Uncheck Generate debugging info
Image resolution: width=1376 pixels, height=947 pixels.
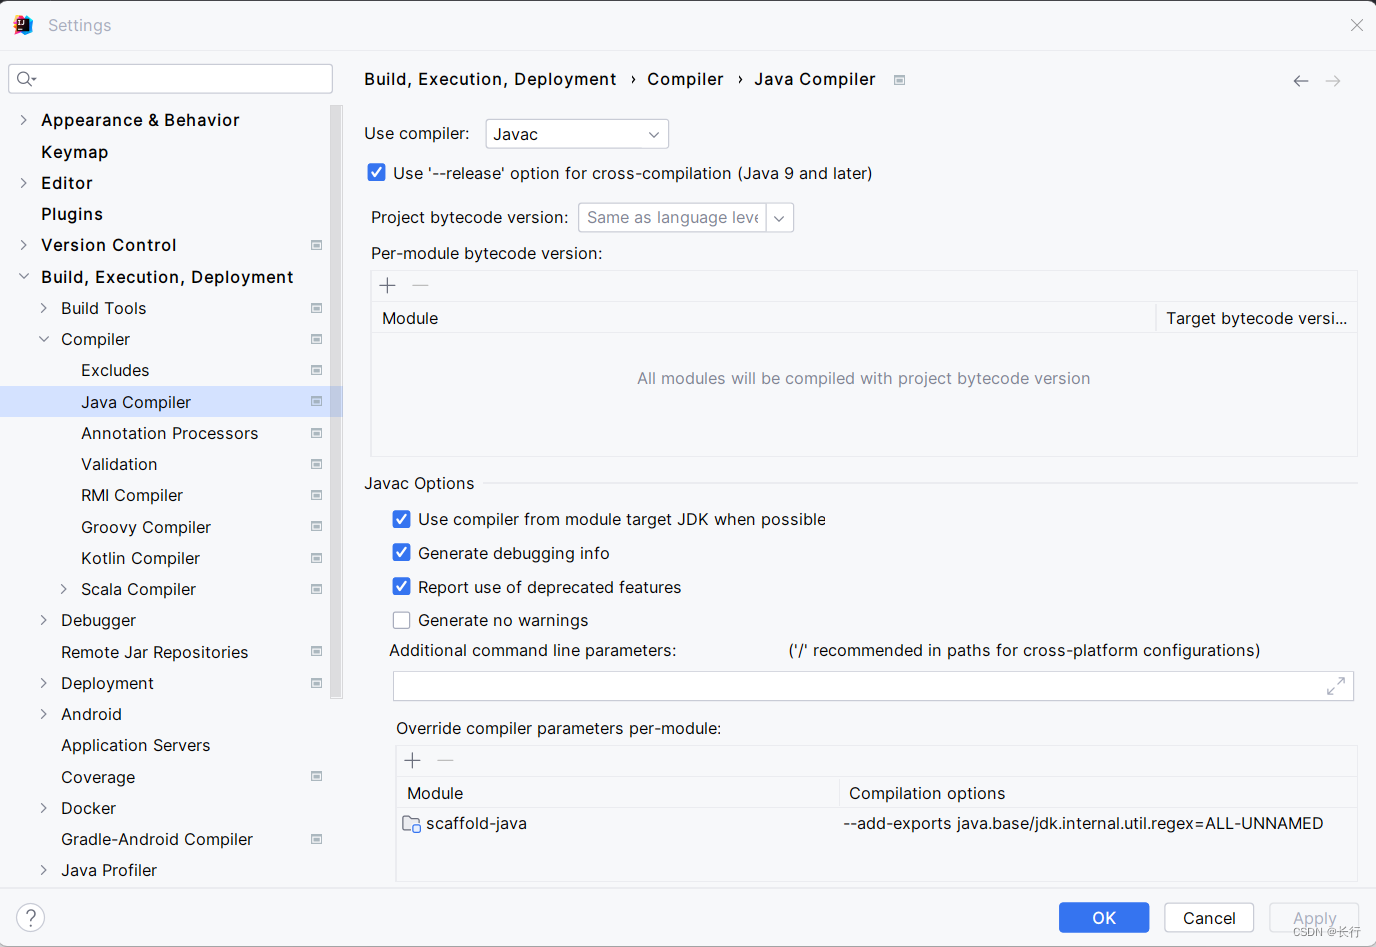[402, 553]
